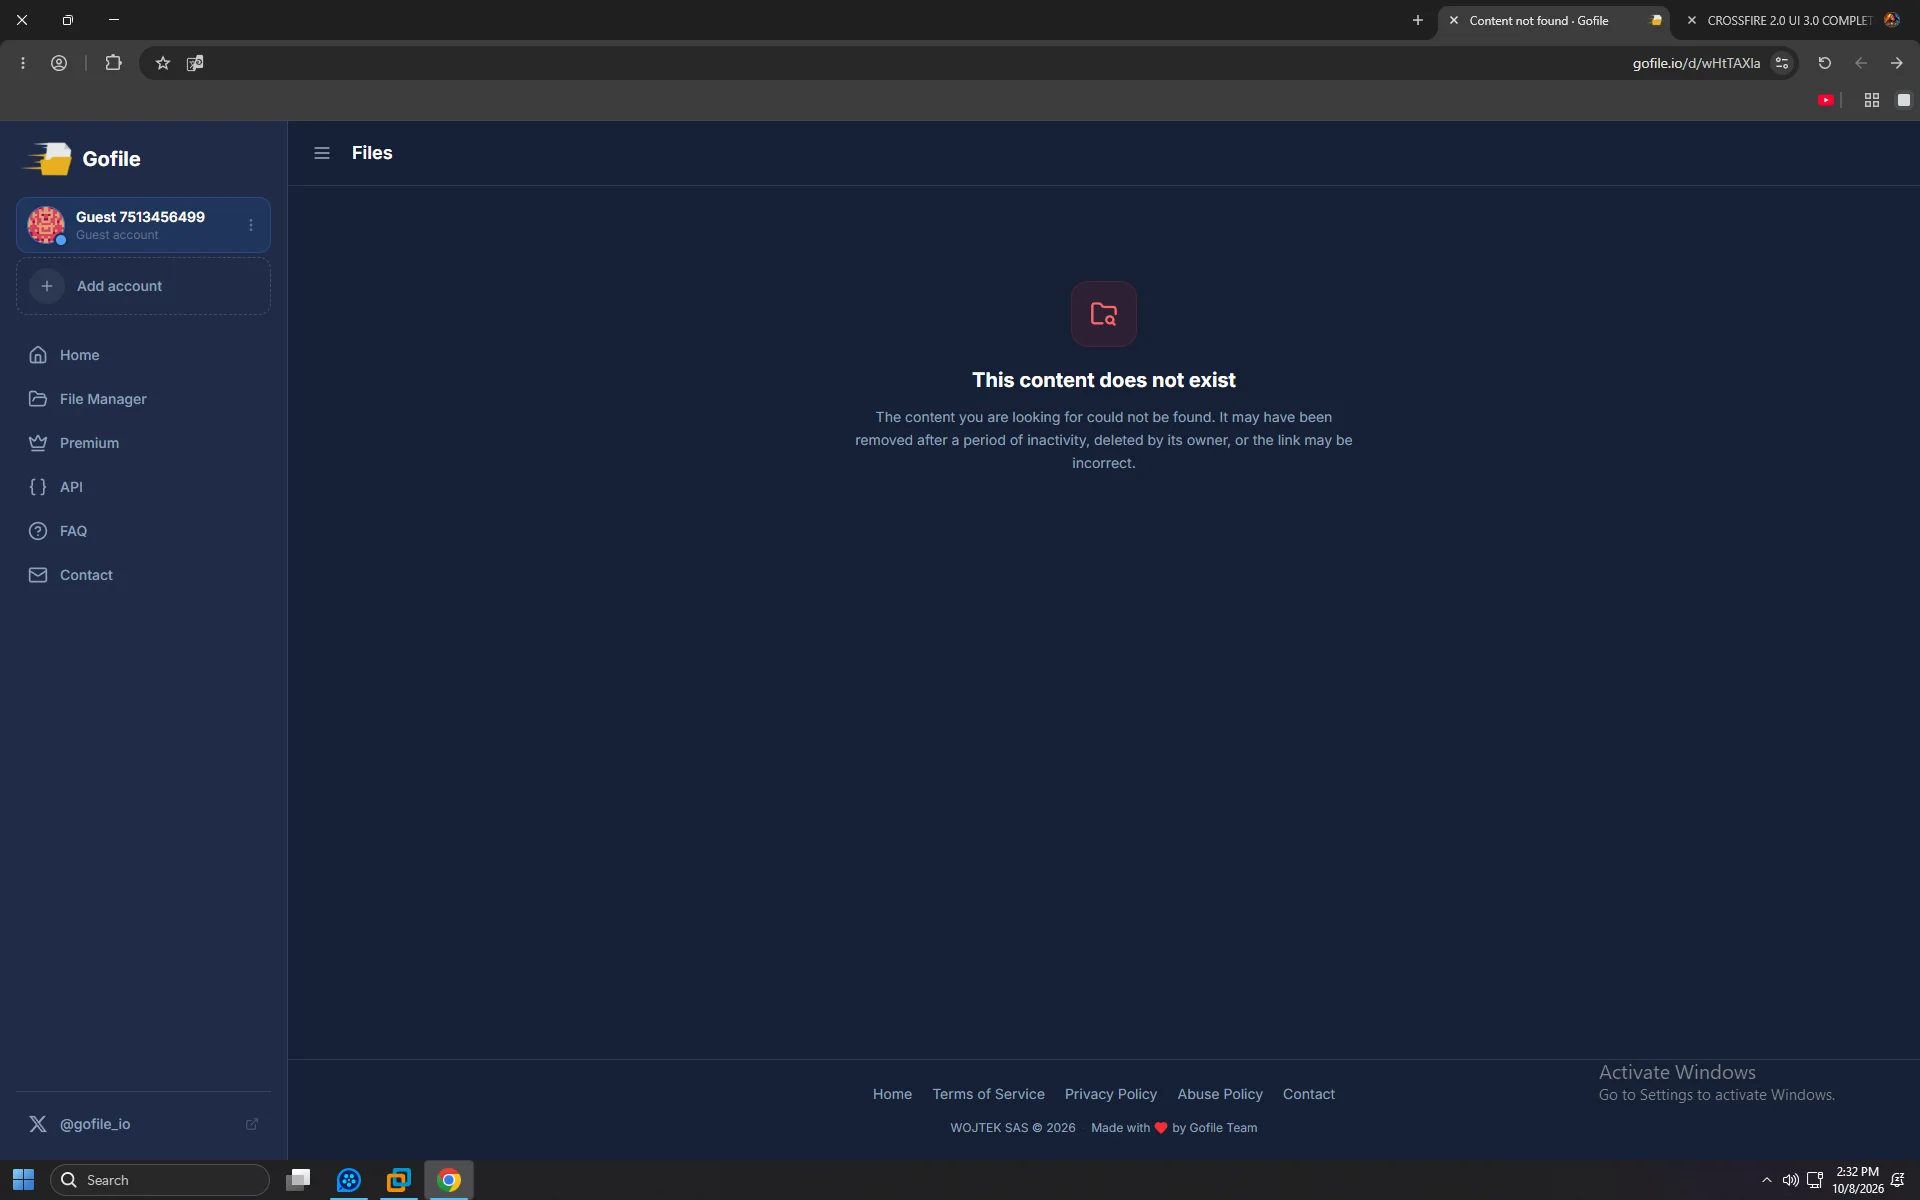Open the Premium page
The height and width of the screenshot is (1200, 1920).
coord(143,443)
